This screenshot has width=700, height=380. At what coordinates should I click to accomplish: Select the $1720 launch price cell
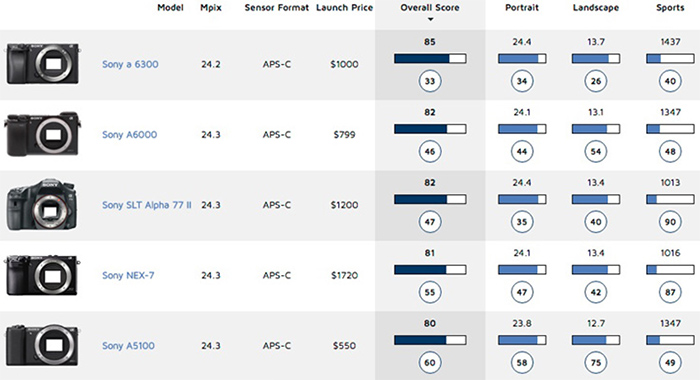pyautogui.click(x=344, y=276)
